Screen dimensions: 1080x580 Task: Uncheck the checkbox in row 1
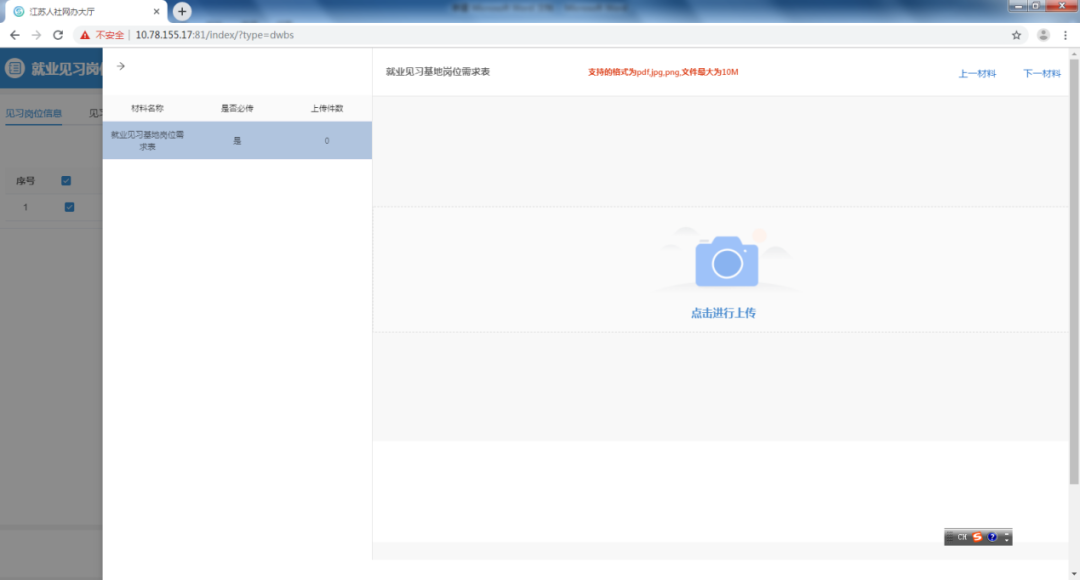[69, 207]
